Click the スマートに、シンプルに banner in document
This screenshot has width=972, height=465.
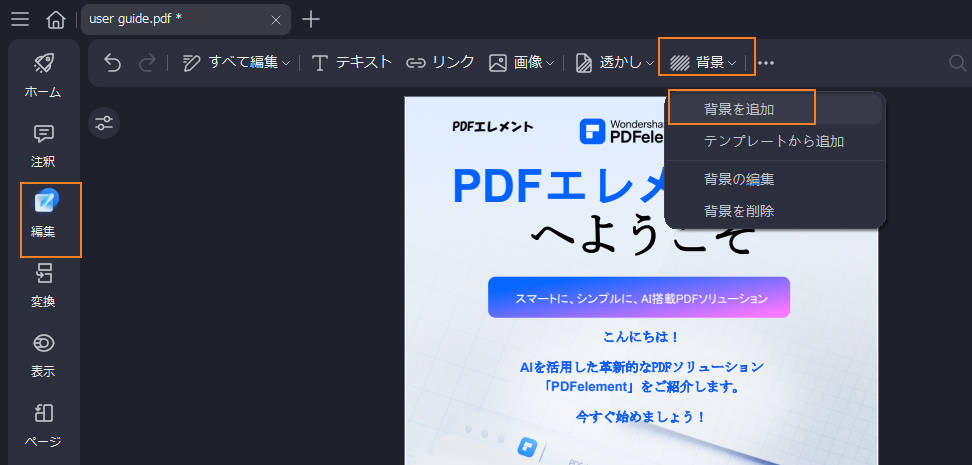pos(639,298)
